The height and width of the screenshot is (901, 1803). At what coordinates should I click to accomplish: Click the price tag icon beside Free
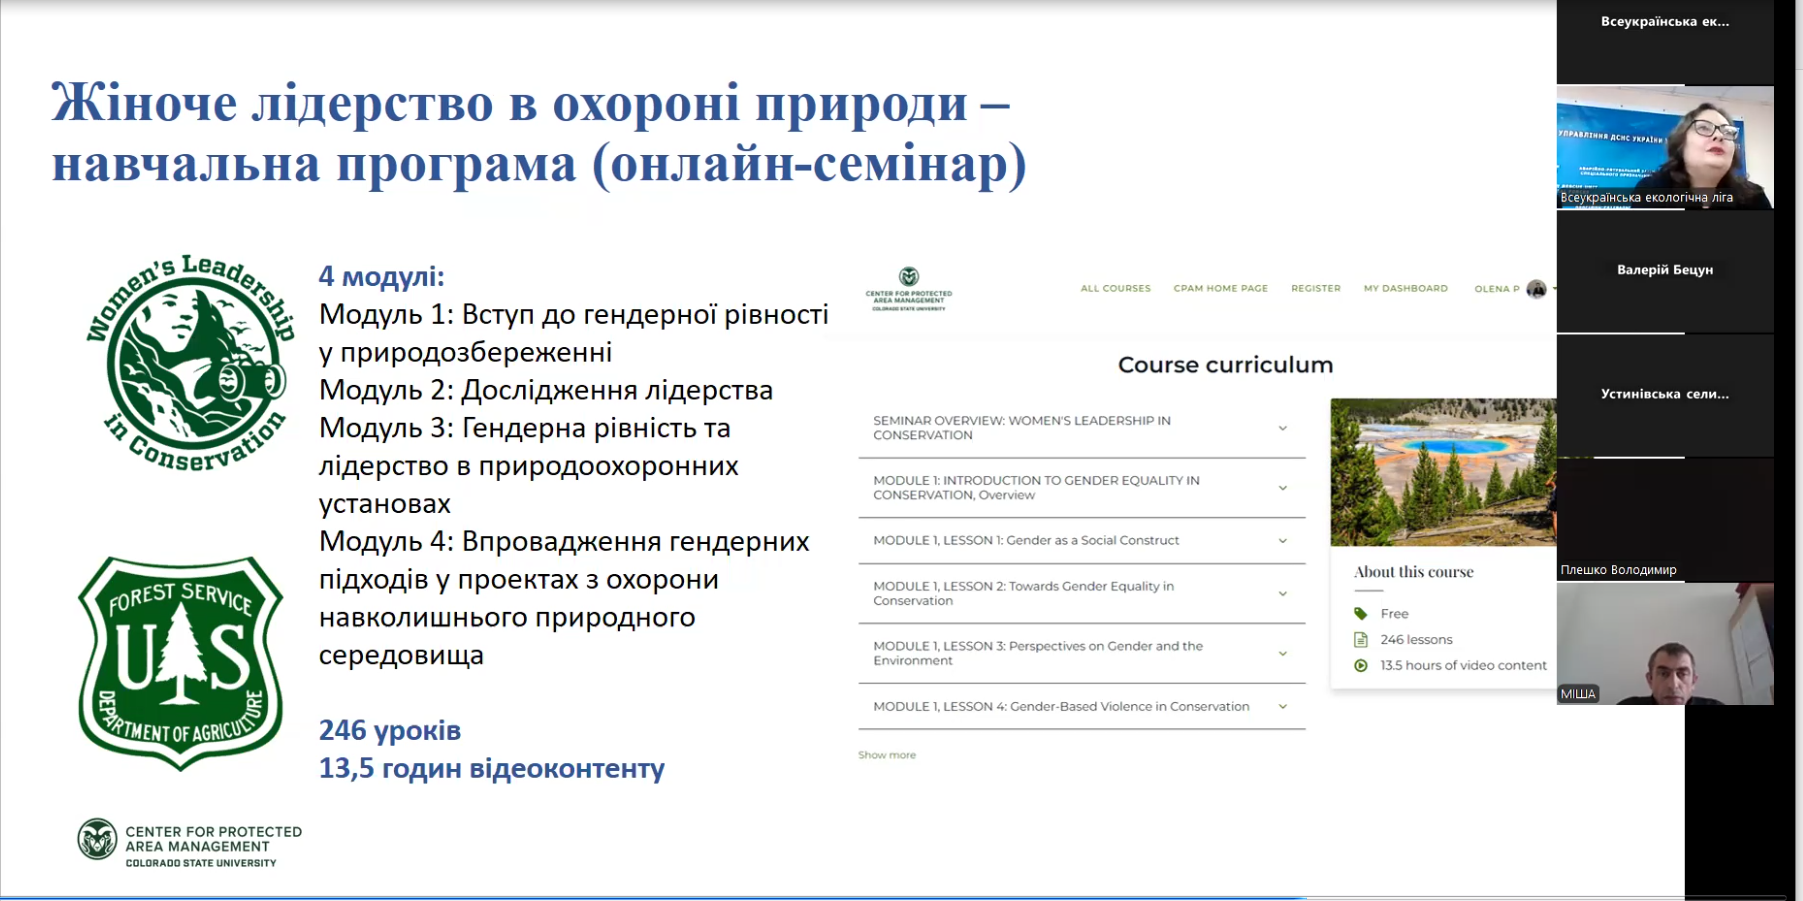click(x=1360, y=614)
